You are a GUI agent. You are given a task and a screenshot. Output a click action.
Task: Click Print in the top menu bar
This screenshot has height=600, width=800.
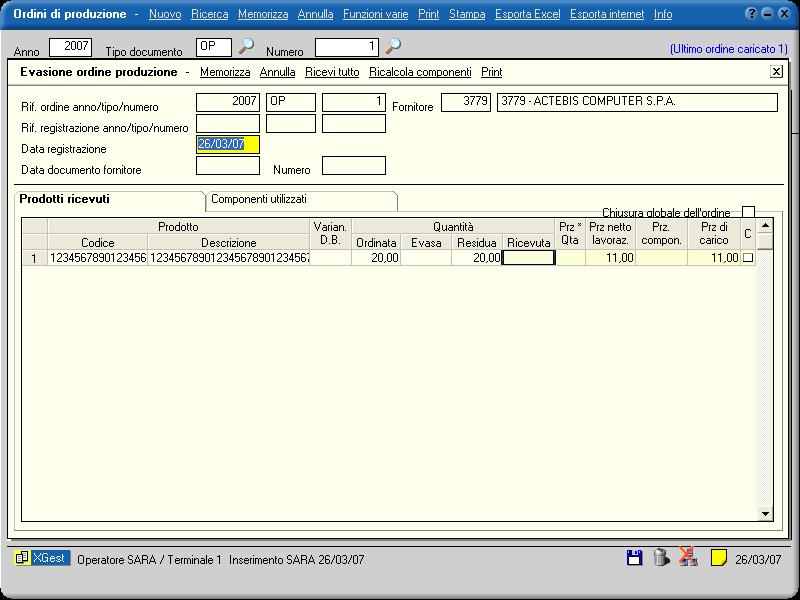[429, 14]
